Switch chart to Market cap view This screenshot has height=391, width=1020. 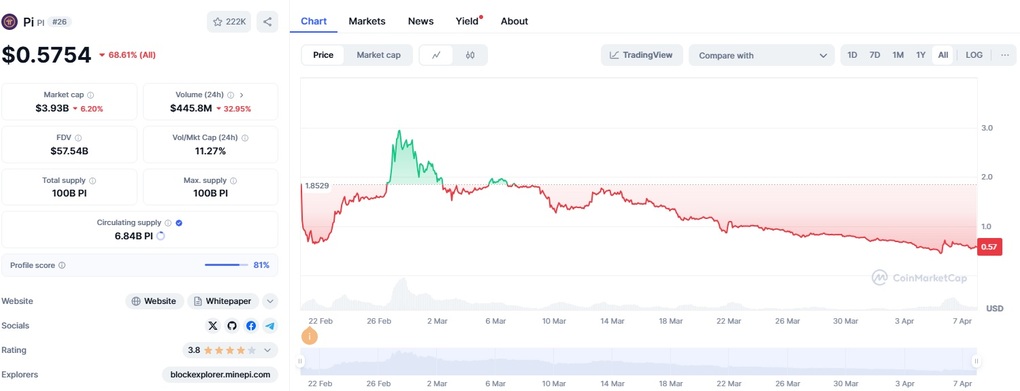[x=379, y=55]
